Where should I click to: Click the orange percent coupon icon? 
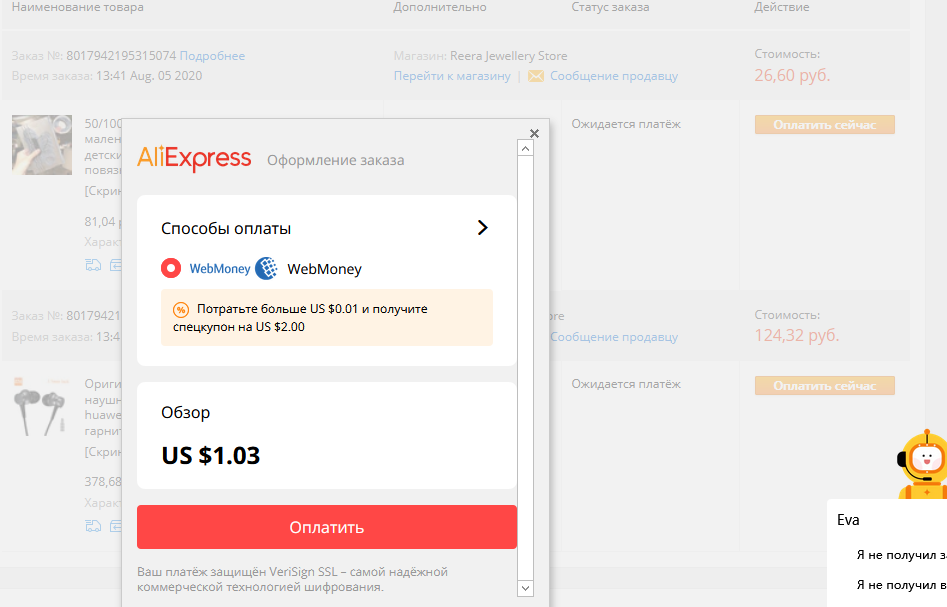pyautogui.click(x=181, y=310)
